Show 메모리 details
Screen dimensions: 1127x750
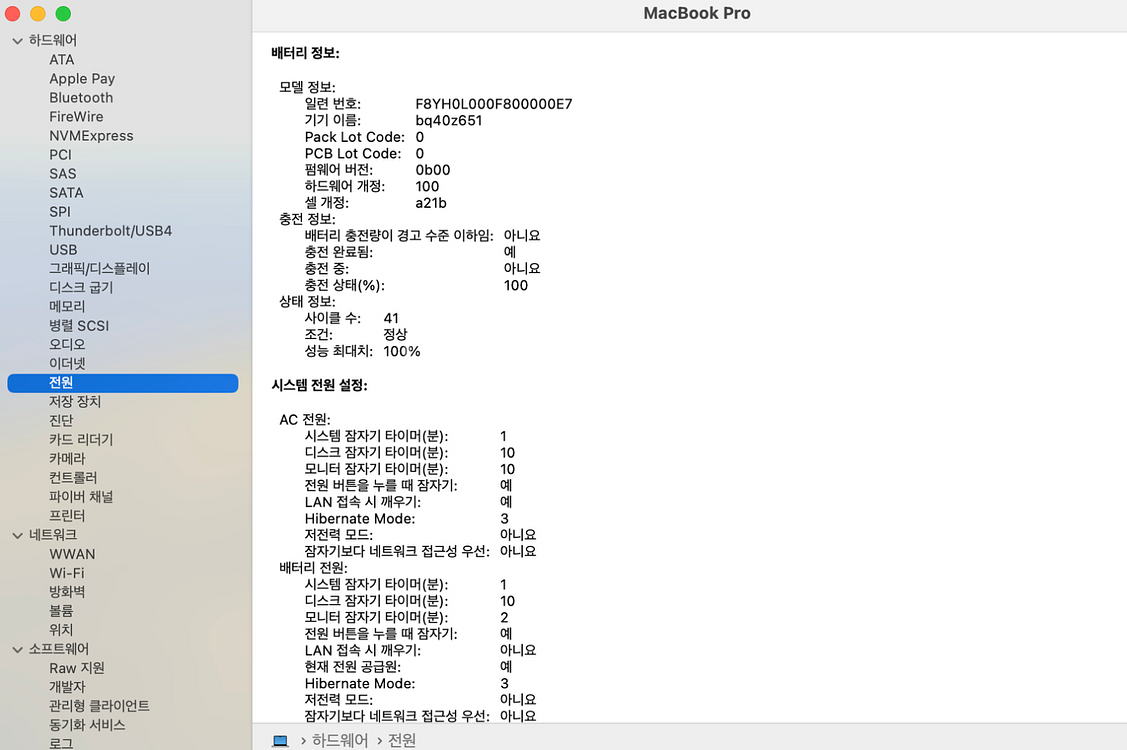click(67, 306)
